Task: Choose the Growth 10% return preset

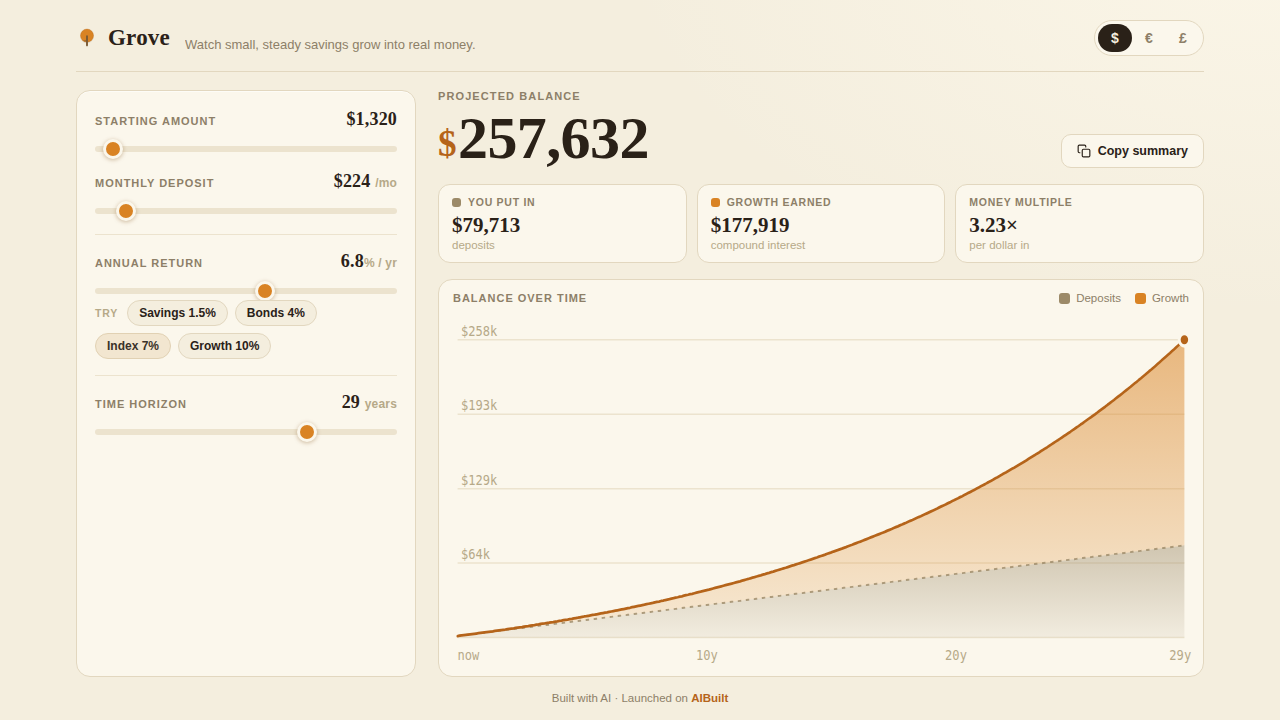Action: (225, 346)
